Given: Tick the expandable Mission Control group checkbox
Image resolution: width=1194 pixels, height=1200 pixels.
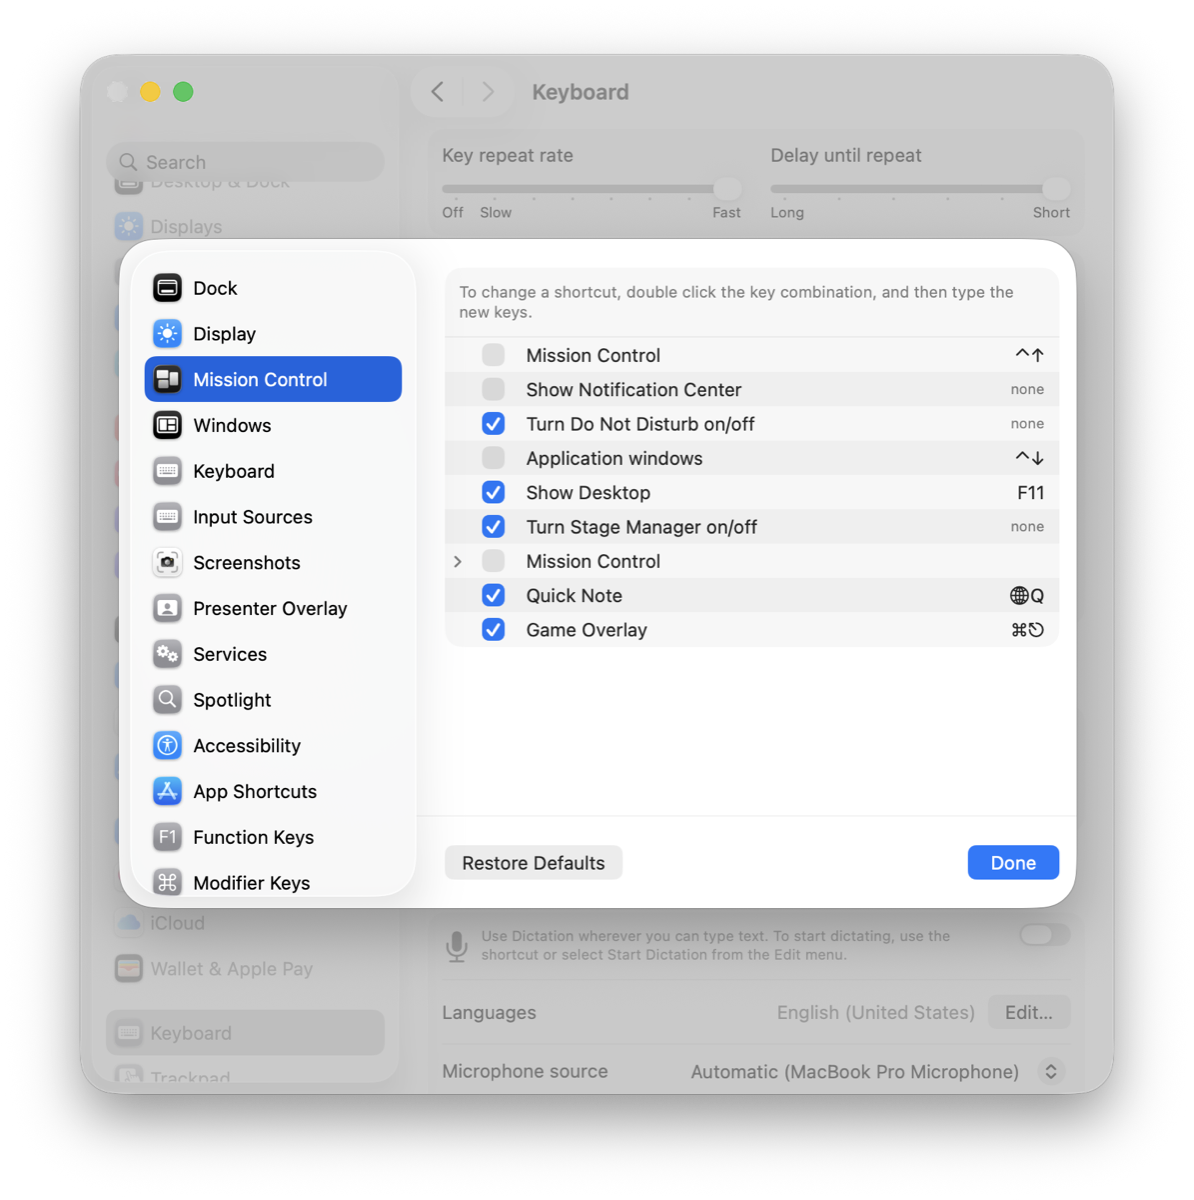Looking at the screenshot, I should pyautogui.click(x=493, y=561).
